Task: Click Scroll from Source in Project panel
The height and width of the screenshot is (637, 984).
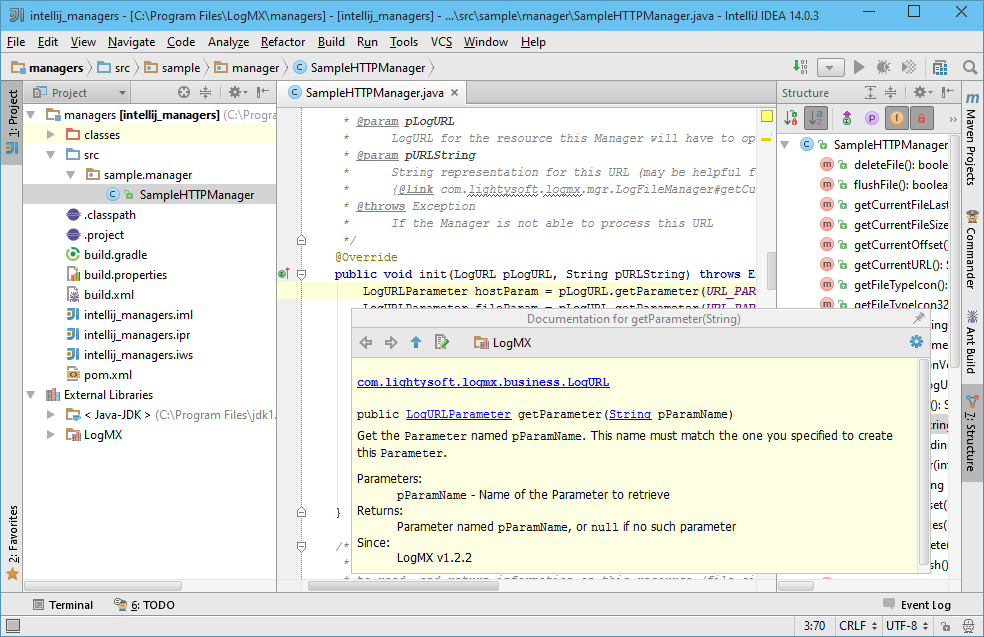Action: click(184, 92)
